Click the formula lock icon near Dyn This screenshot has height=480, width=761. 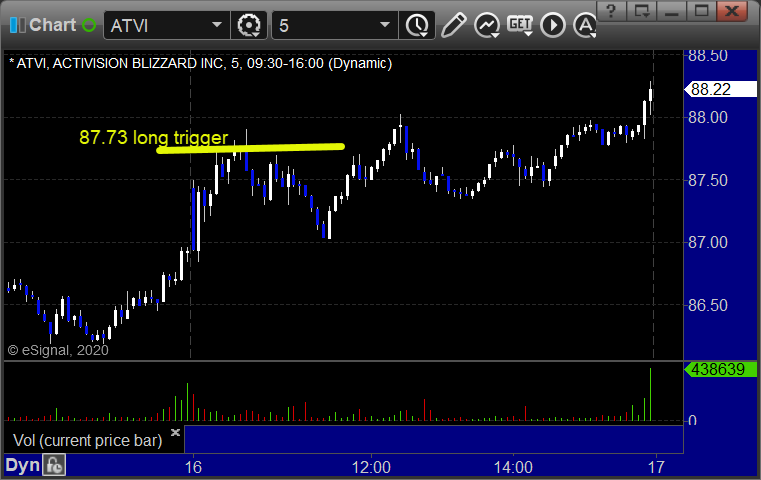coord(54,465)
